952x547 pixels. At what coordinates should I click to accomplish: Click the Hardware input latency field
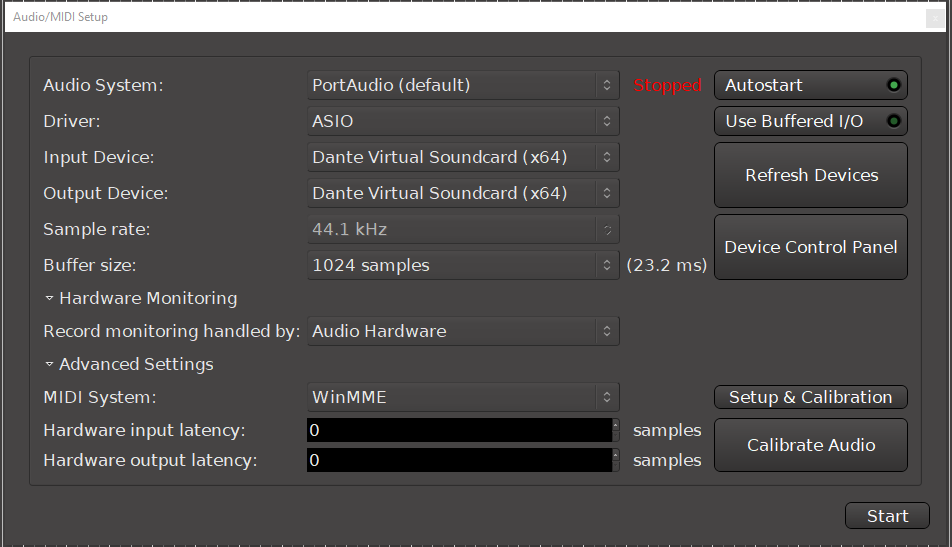(x=458, y=431)
